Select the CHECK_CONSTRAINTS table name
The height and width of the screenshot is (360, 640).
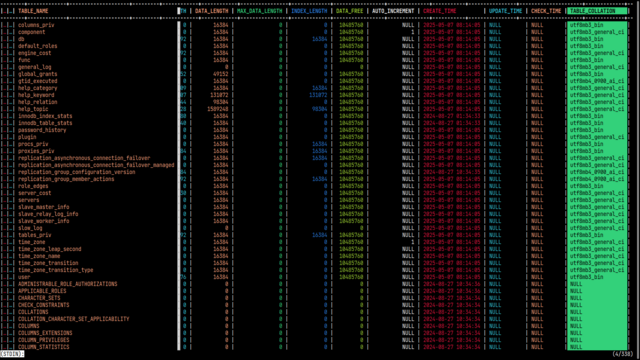[x=44, y=305]
